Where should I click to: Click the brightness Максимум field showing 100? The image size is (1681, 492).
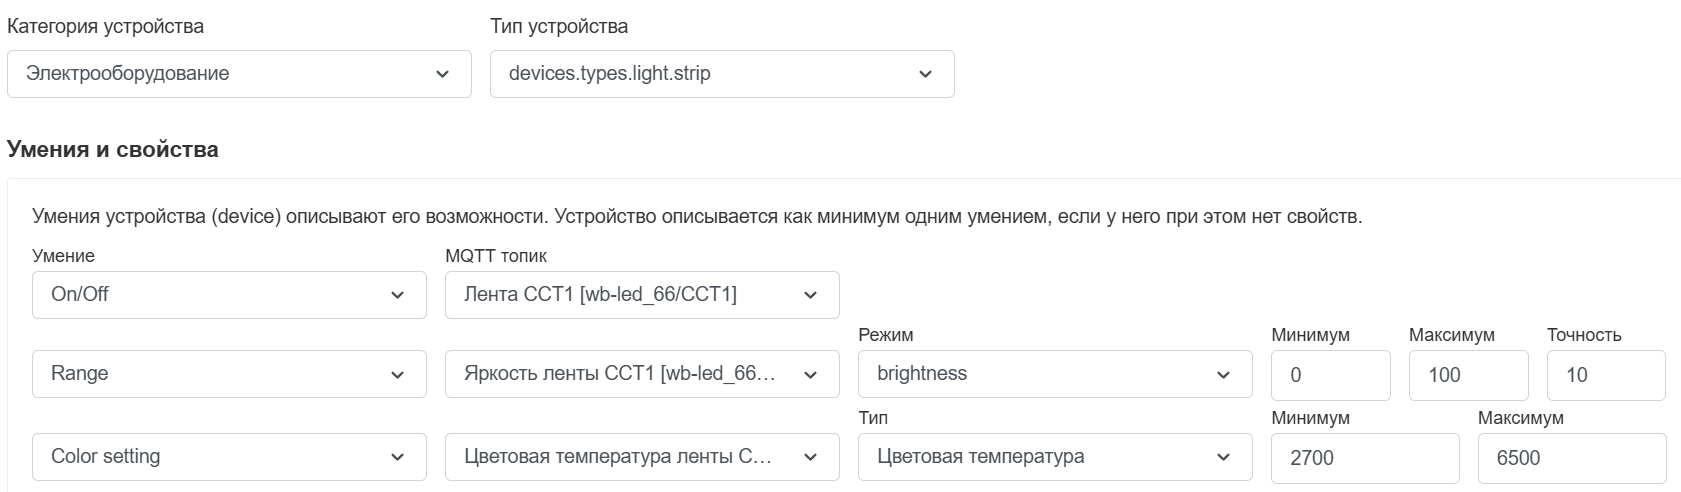[1467, 375]
